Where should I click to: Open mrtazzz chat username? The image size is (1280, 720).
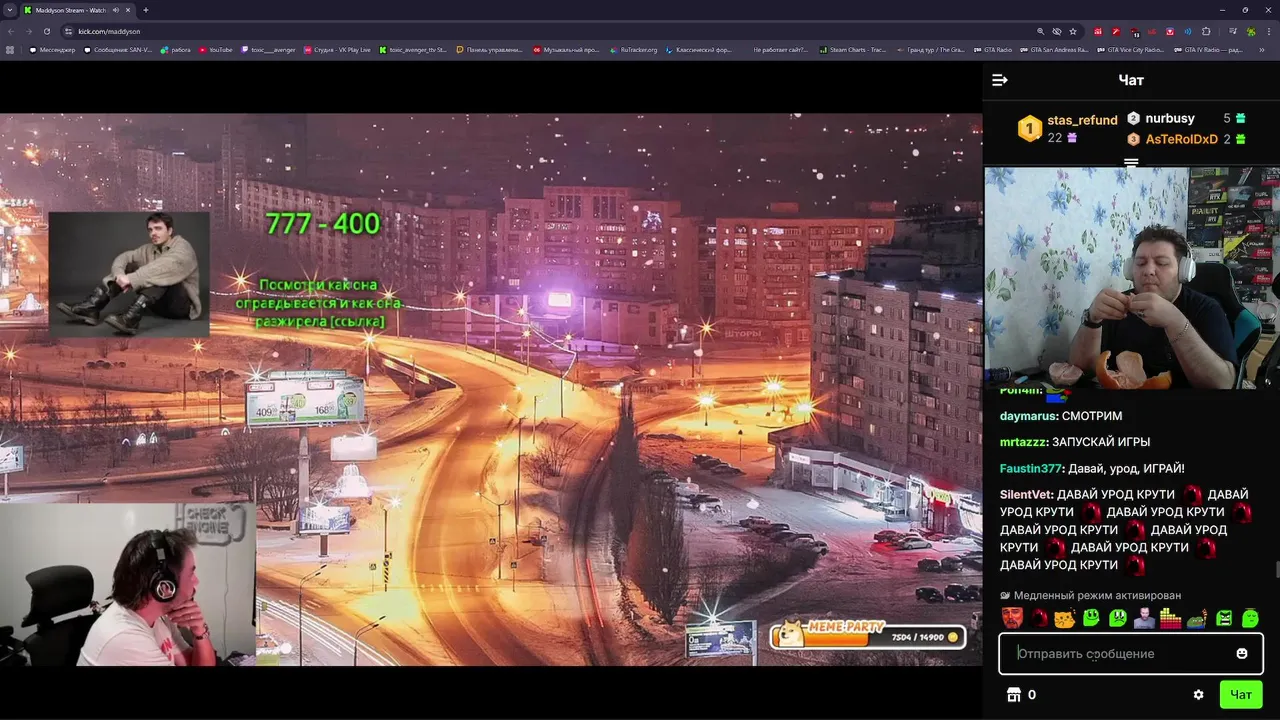click(x=1024, y=442)
